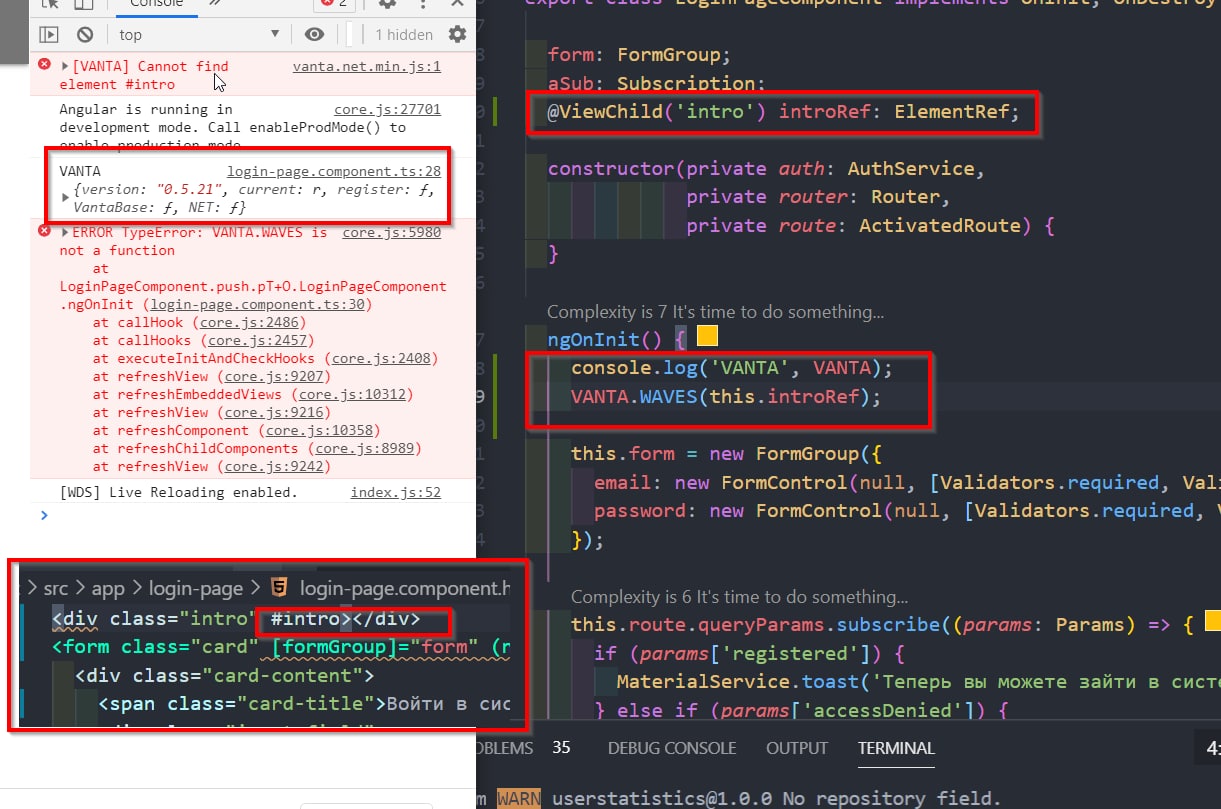Create a live expression with the eye icon
The image size is (1221, 809).
(315, 34)
